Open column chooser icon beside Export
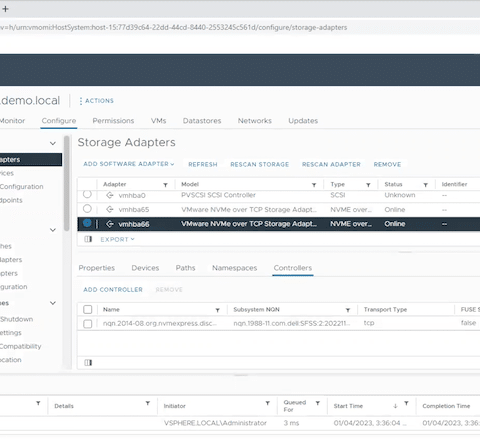Viewport: 480px width, 445px height. pyautogui.click(x=88, y=239)
